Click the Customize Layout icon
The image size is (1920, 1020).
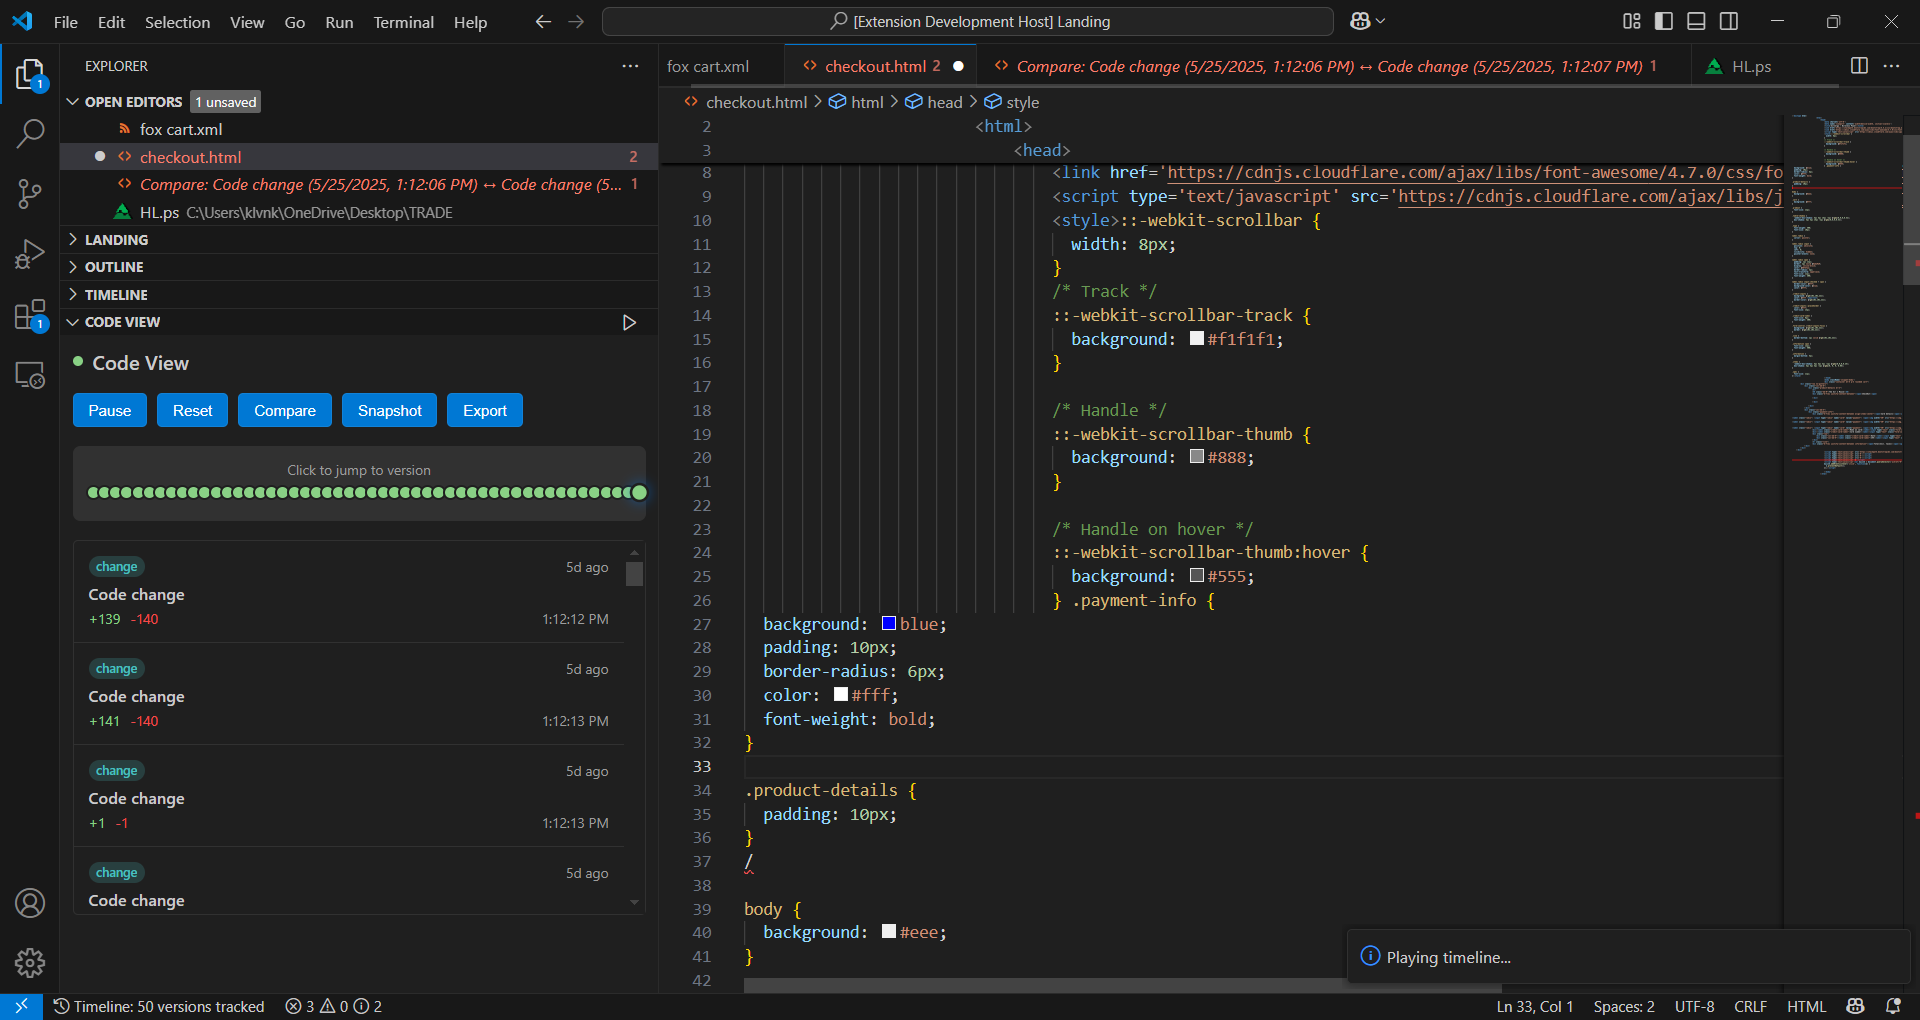pyautogui.click(x=1632, y=21)
